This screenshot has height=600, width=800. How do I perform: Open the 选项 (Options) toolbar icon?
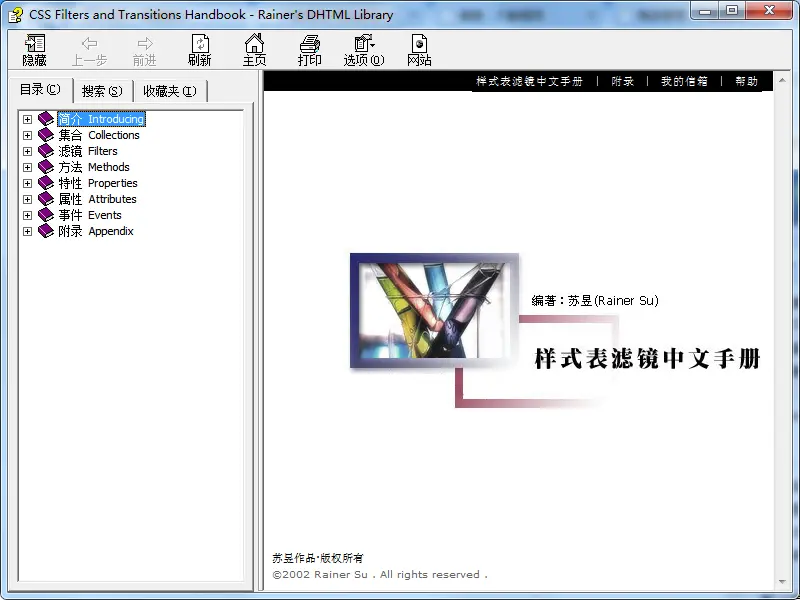pos(363,49)
